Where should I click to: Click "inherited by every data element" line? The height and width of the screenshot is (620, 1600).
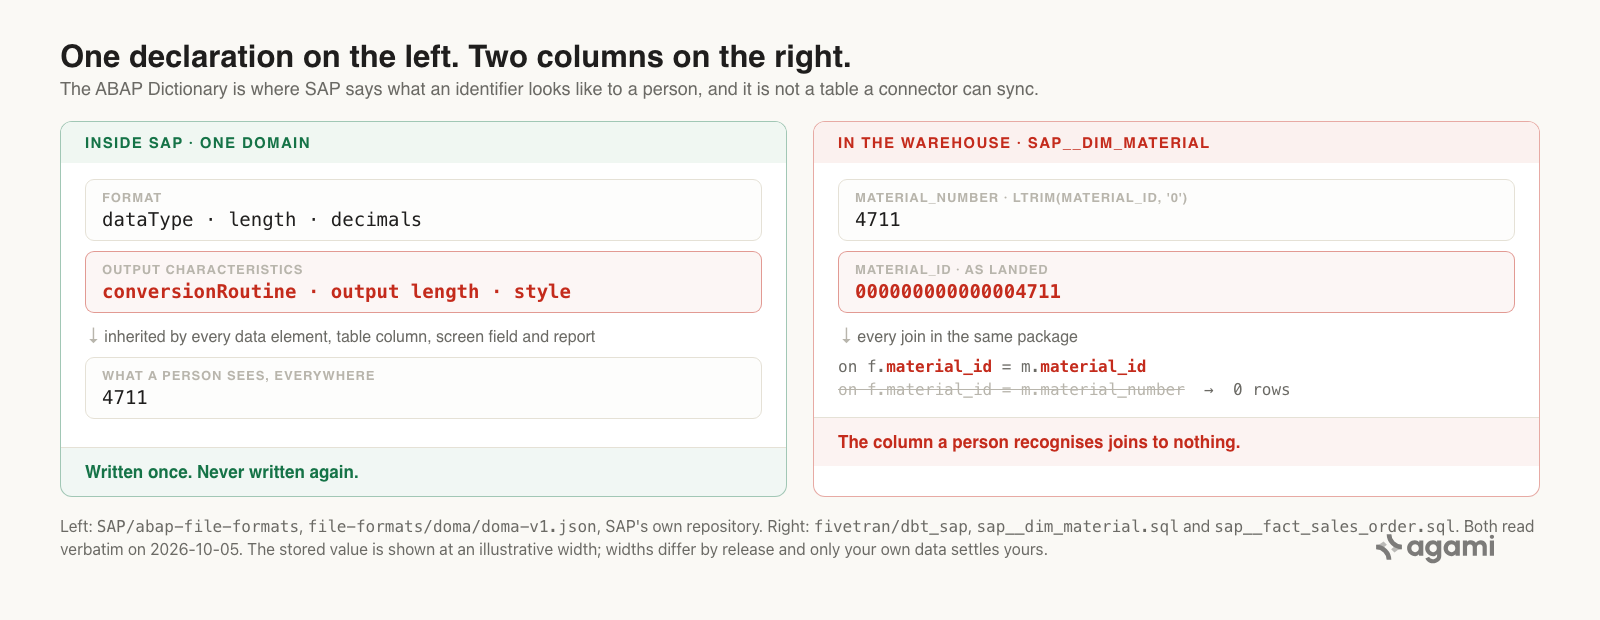pos(349,337)
